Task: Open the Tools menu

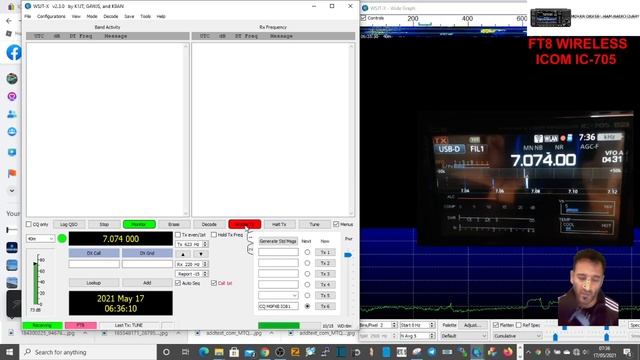Action: click(145, 16)
